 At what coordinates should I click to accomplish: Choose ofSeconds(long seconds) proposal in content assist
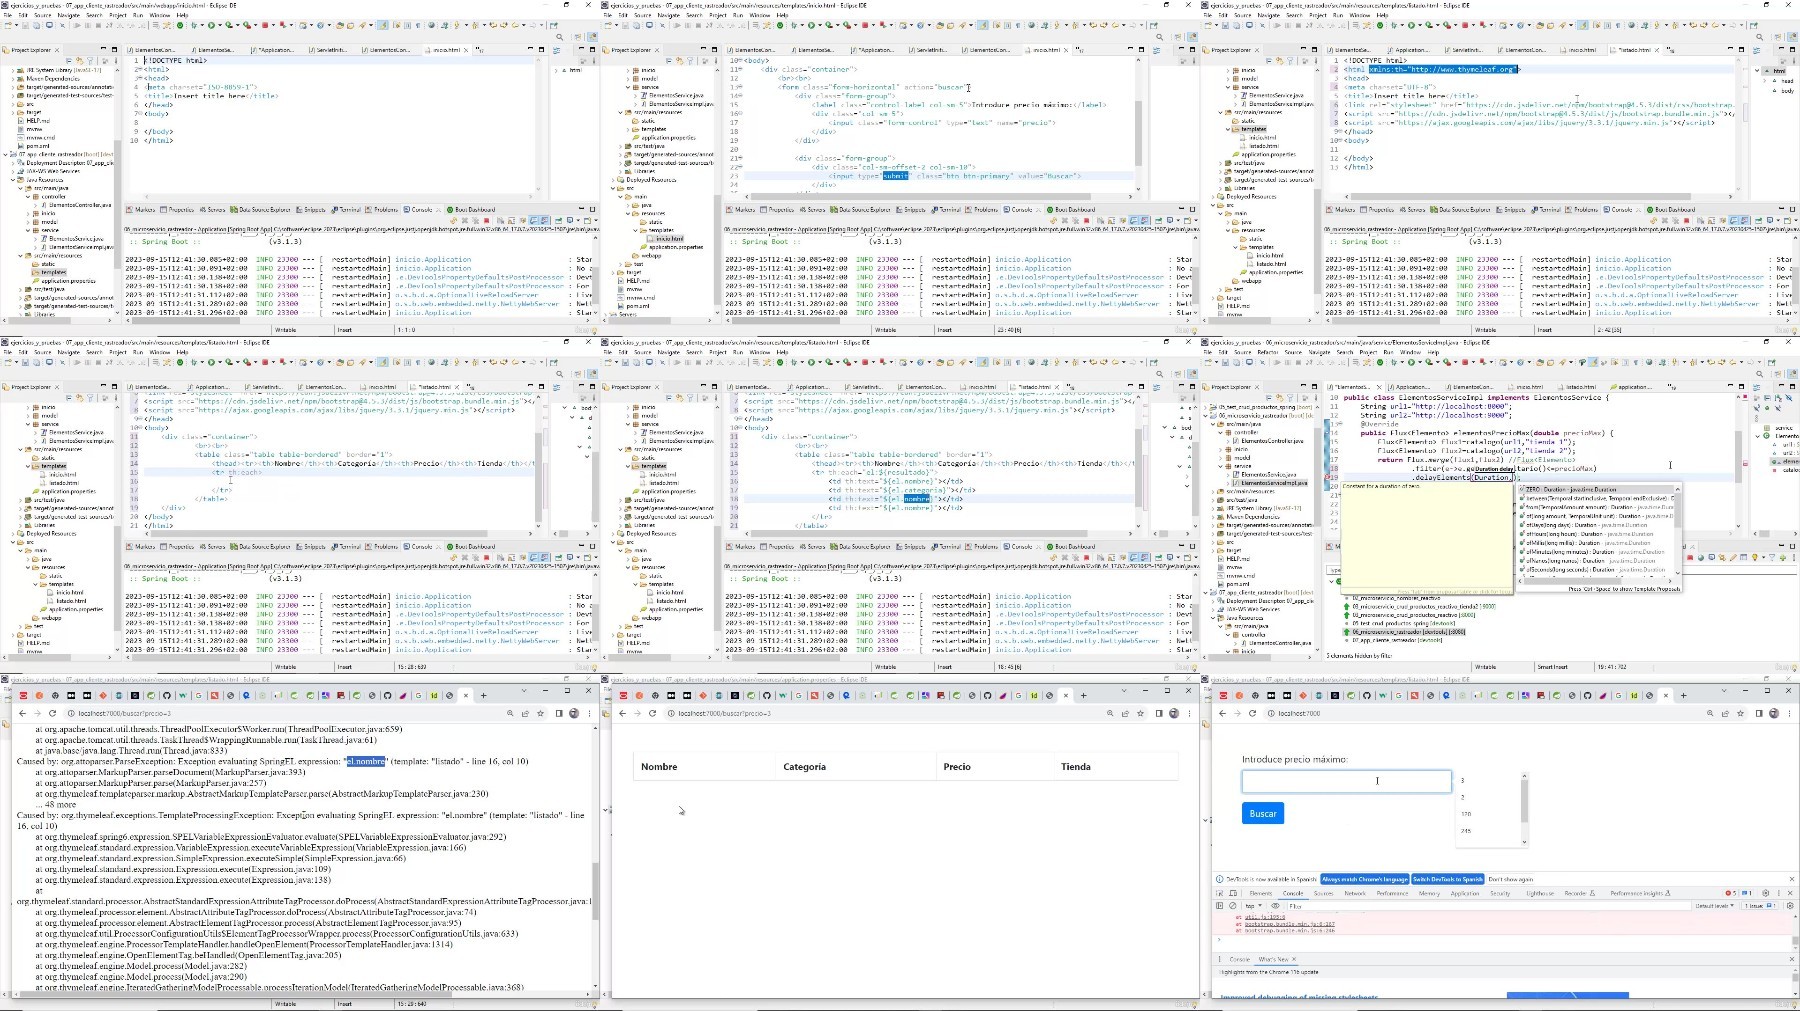(x=1596, y=569)
